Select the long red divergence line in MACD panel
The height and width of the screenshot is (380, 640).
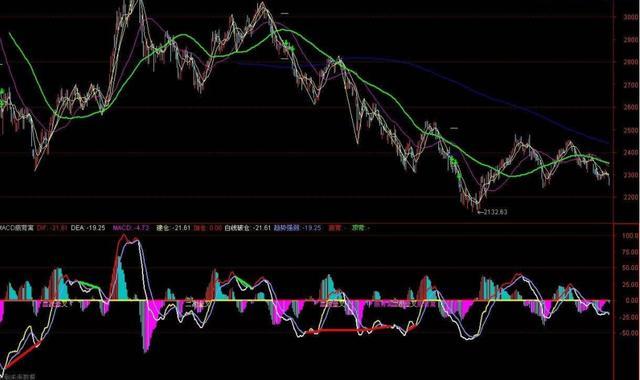361,329
